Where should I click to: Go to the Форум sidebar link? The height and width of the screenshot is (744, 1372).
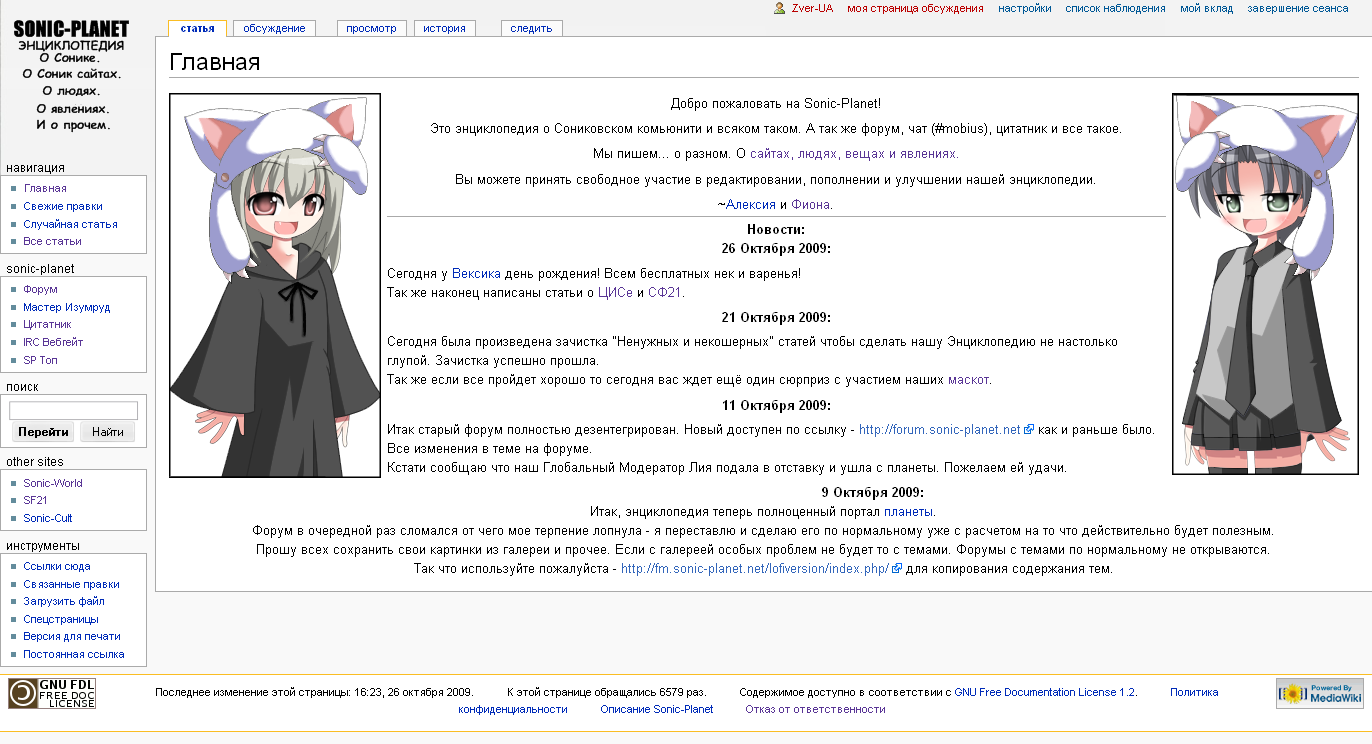point(40,289)
